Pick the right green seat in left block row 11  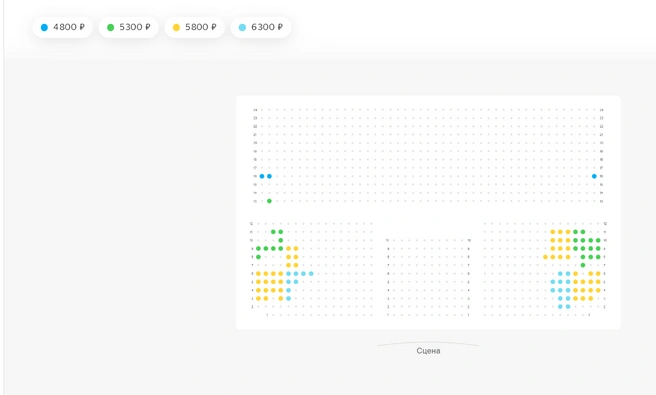pyautogui.click(x=281, y=232)
